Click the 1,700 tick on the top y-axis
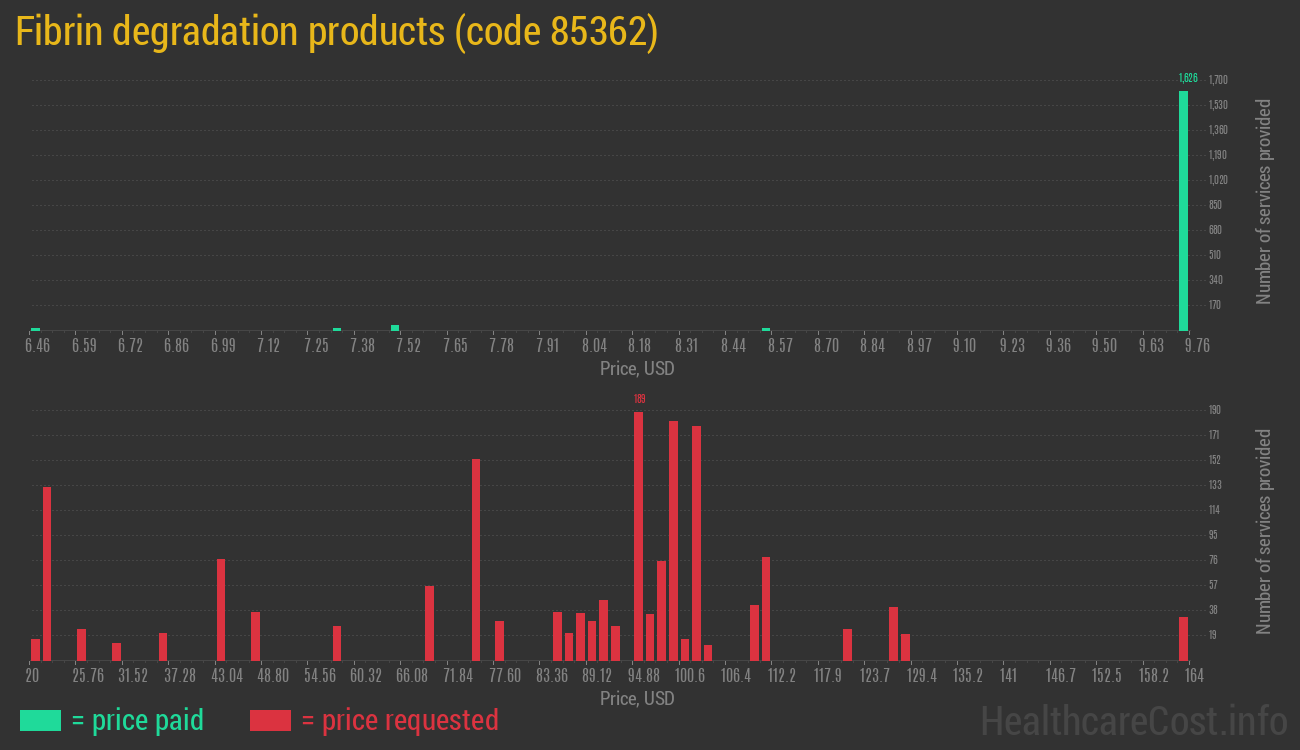 (1218, 80)
